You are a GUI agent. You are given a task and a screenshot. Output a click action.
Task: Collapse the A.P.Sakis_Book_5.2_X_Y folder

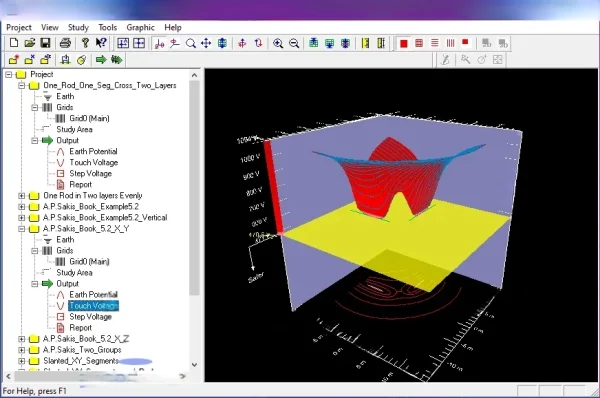click(22, 229)
